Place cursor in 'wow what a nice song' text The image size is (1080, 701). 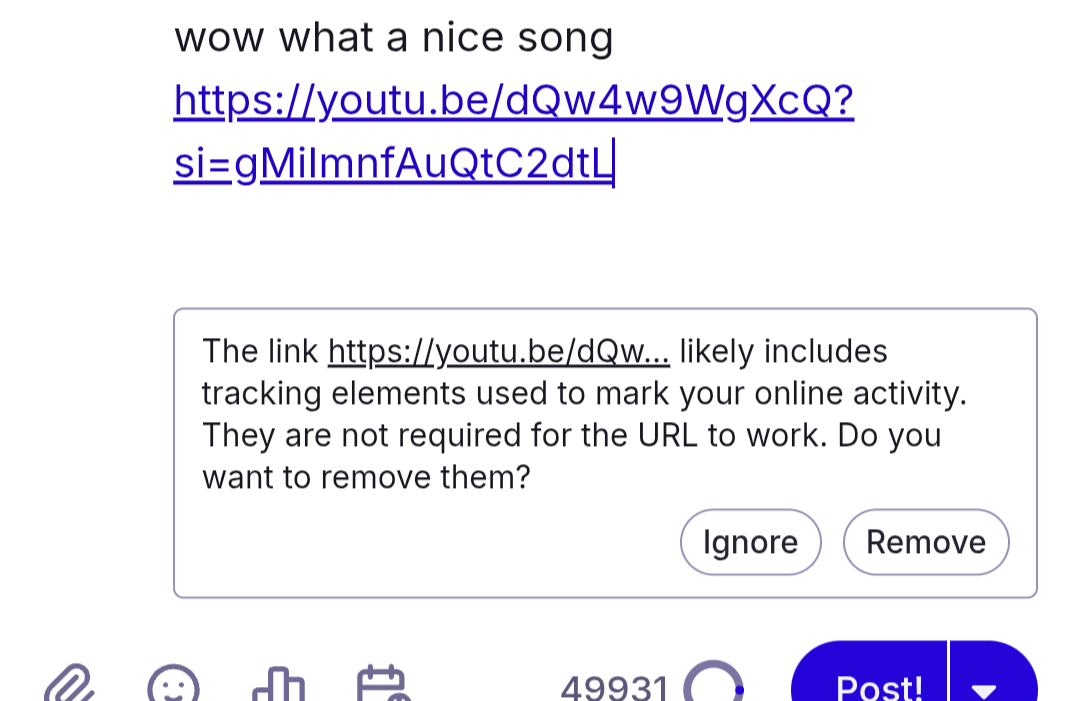point(393,37)
